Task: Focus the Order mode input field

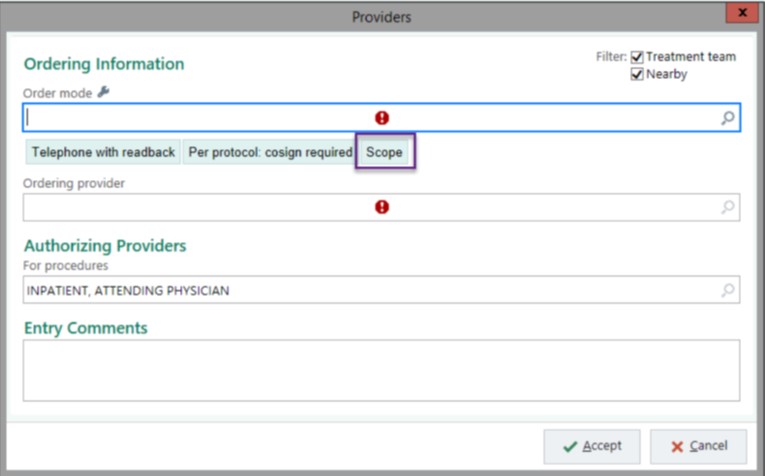Action: (200, 118)
